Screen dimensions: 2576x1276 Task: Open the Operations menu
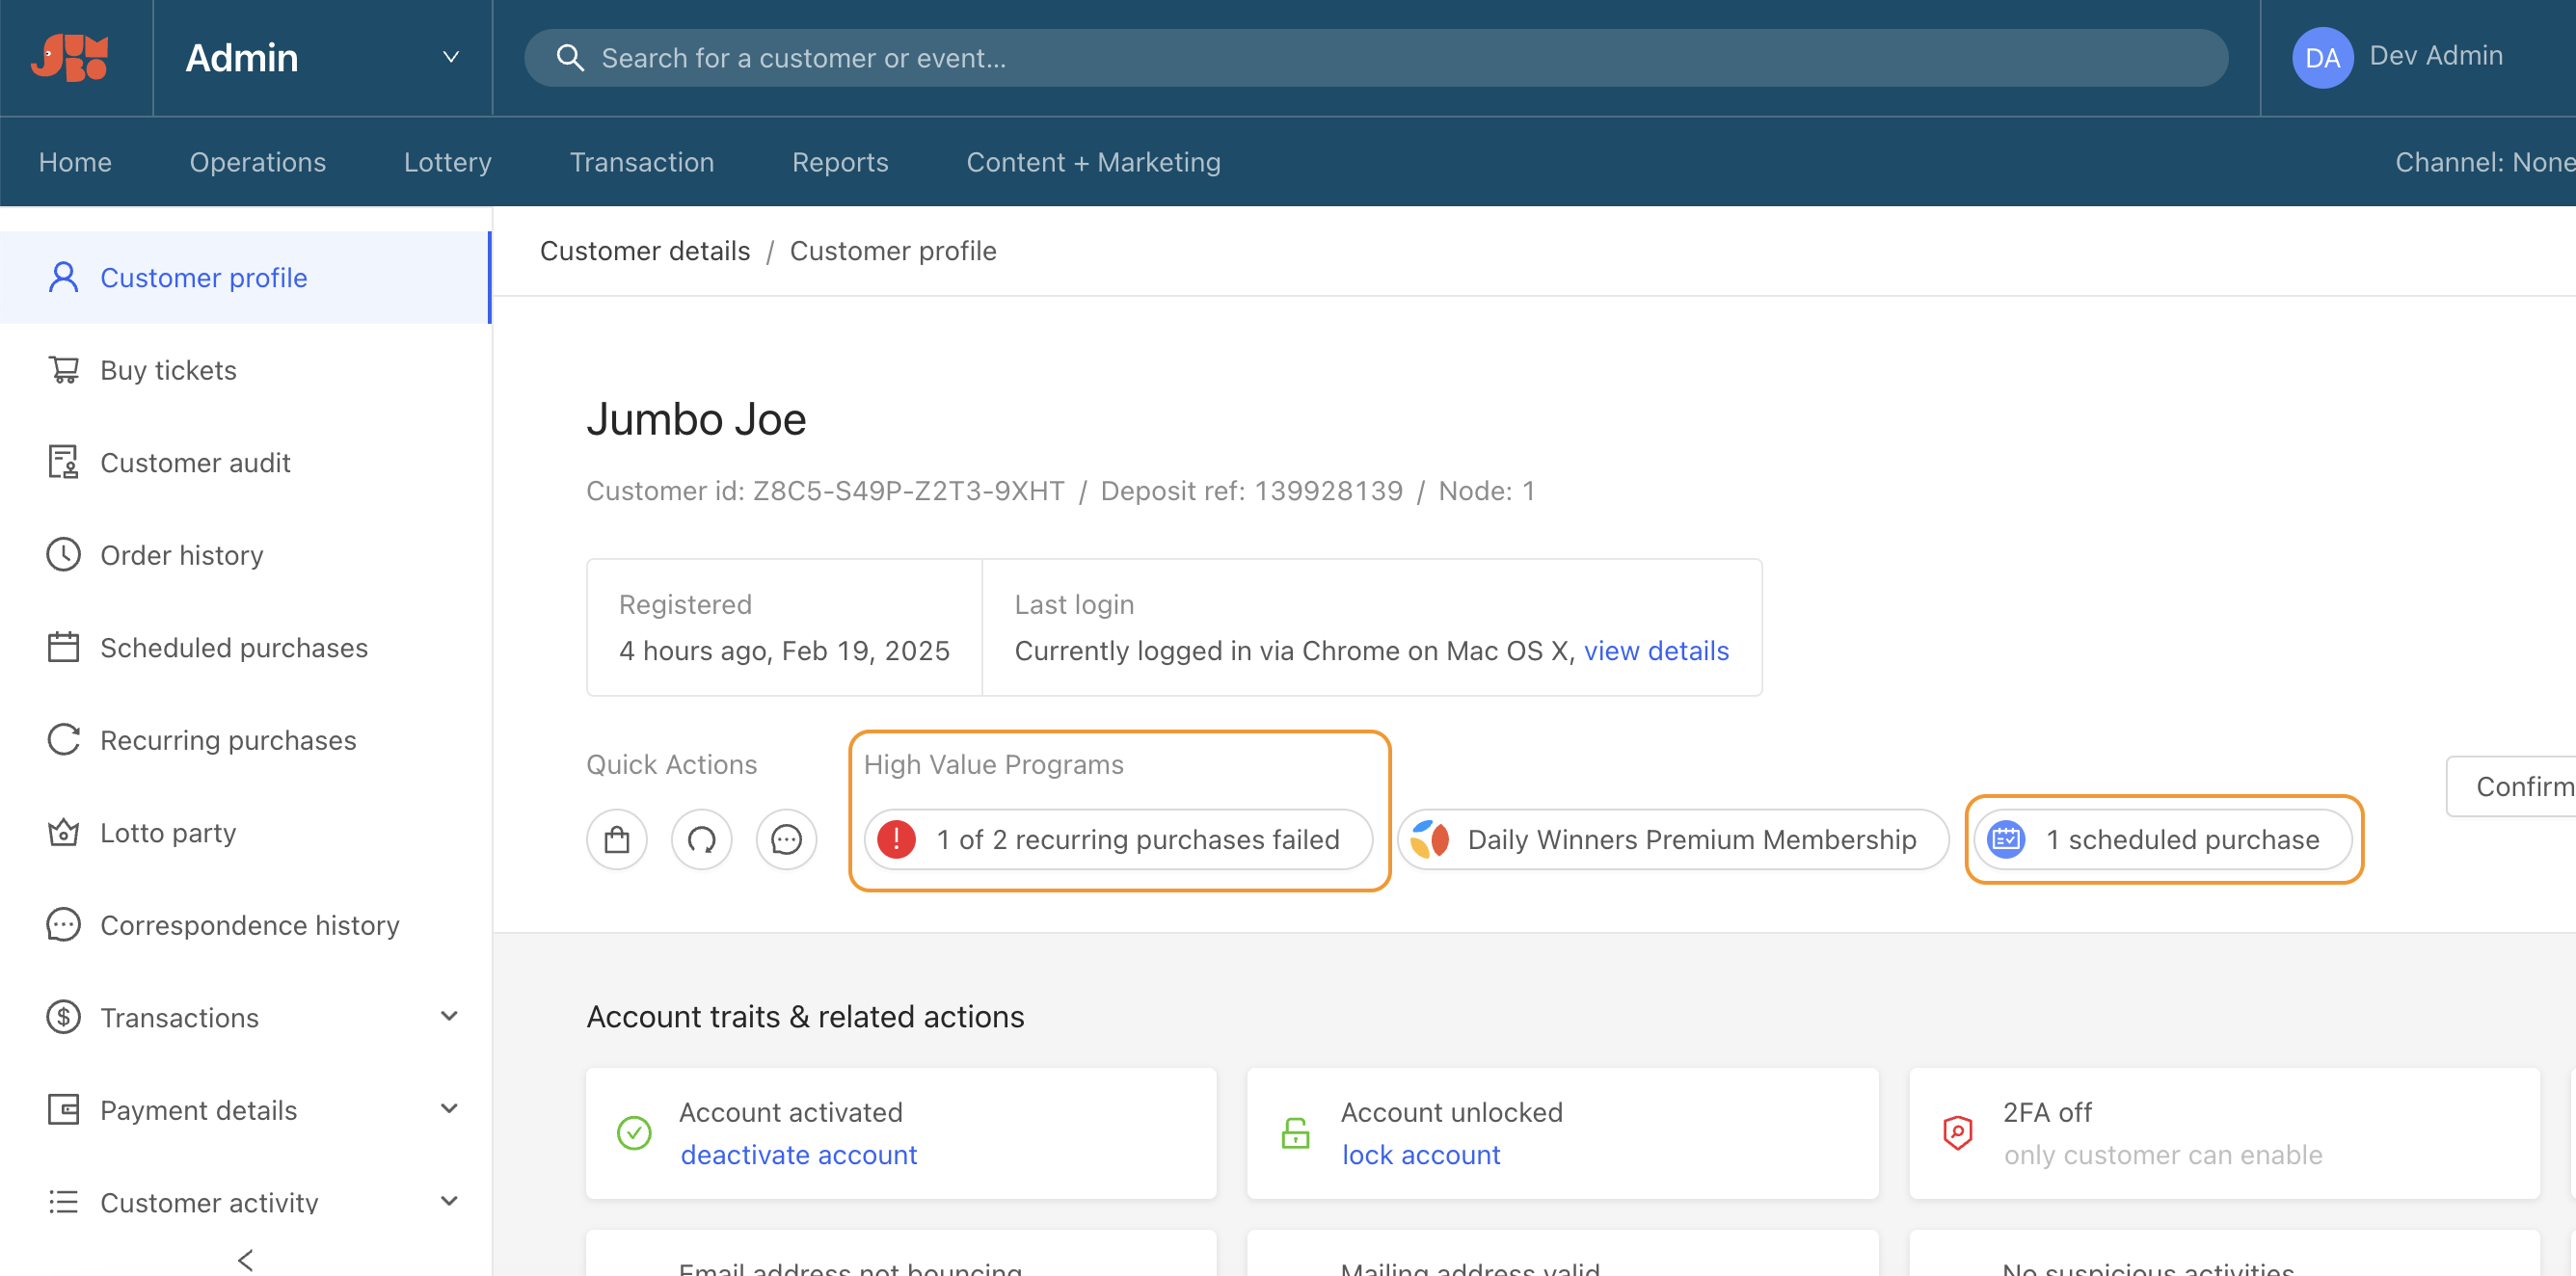coord(258,162)
